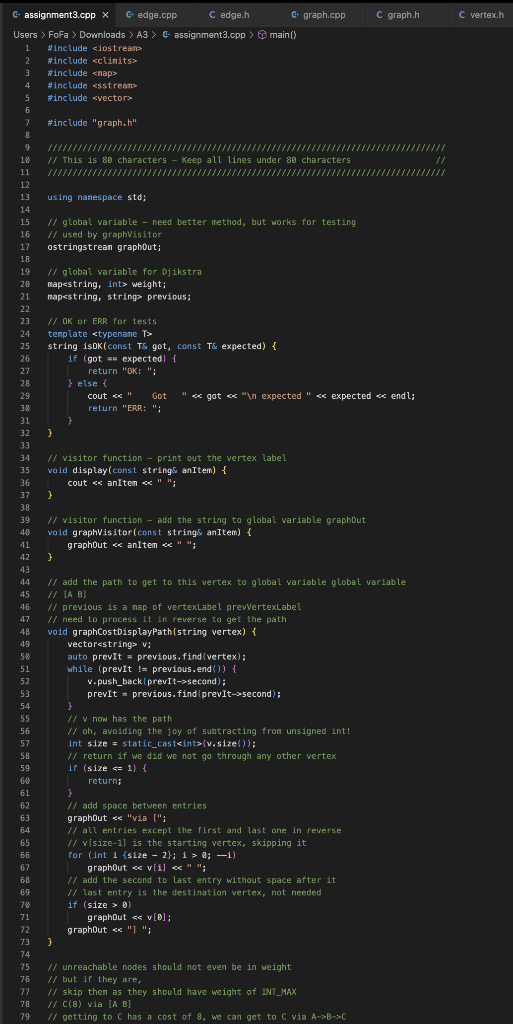Click the 'int size = static_cast<int>' line
The width and height of the screenshot is (513, 1024).
coord(162,743)
